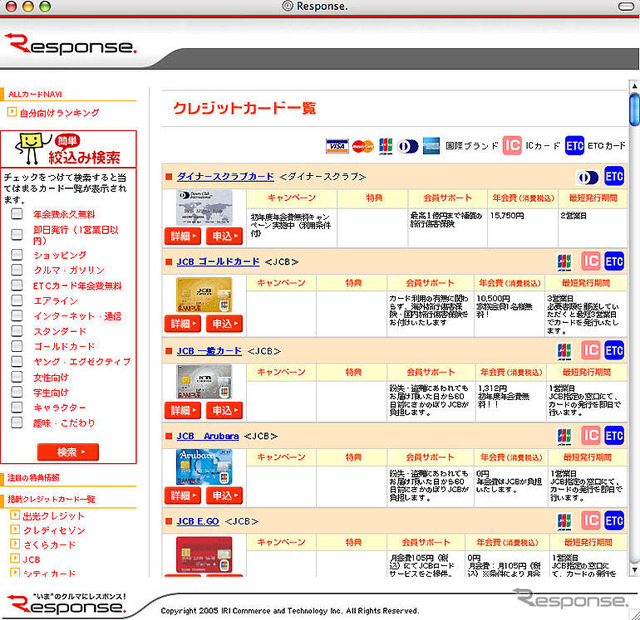The width and height of the screenshot is (640, 620).
Task: Click JCB logo in JCB E.GO row
Action: point(564,522)
